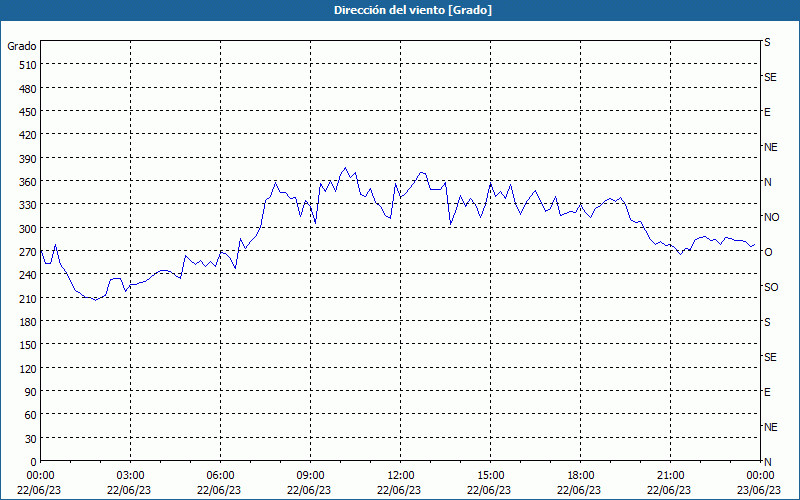Select the 15:00 time axis label

tap(491, 475)
